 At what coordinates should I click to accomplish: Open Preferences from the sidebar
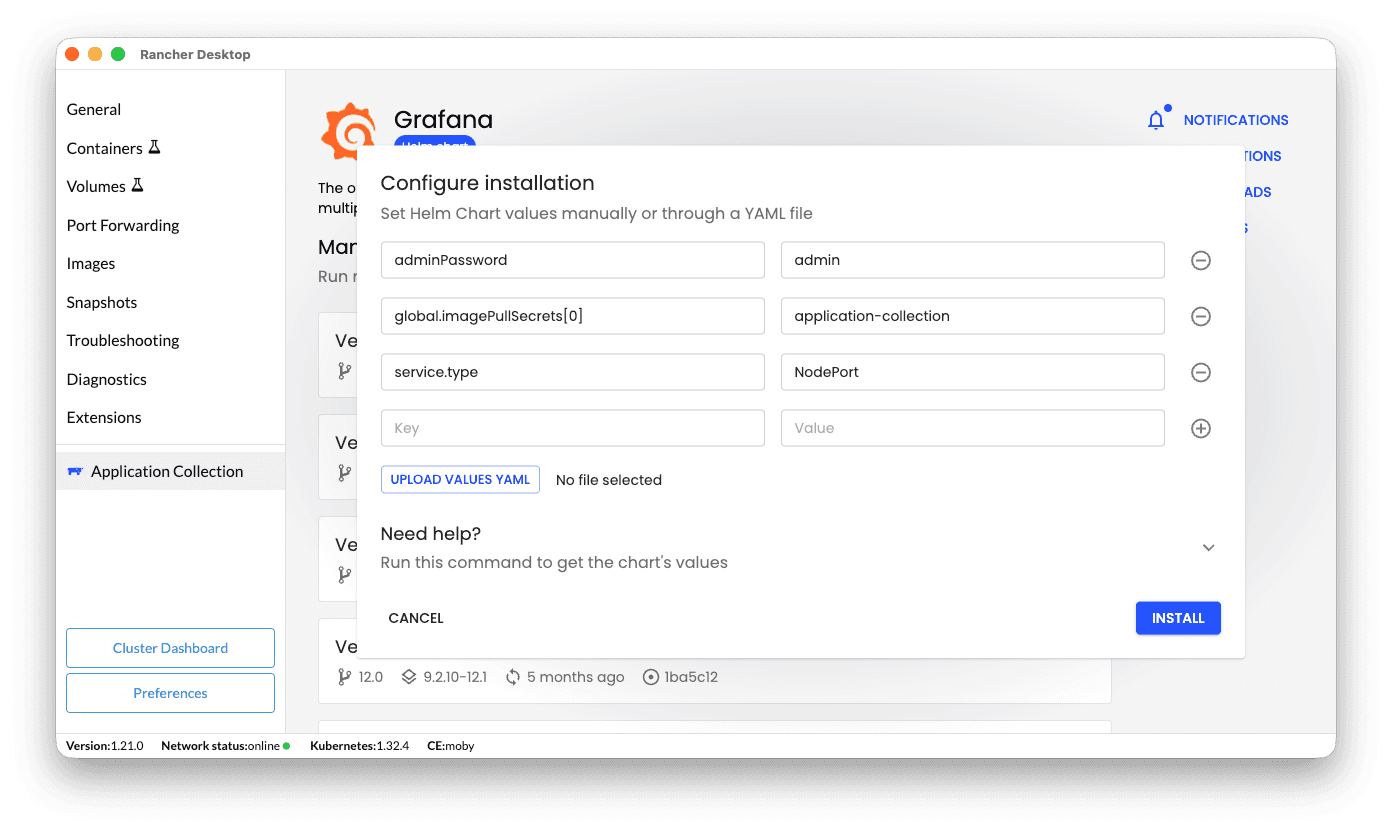pyautogui.click(x=170, y=693)
